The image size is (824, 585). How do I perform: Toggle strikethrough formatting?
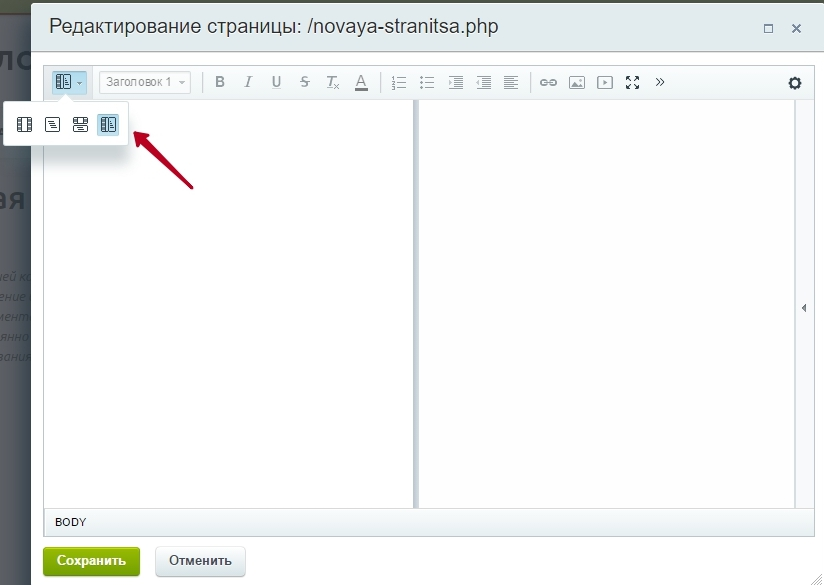pyautogui.click(x=304, y=82)
